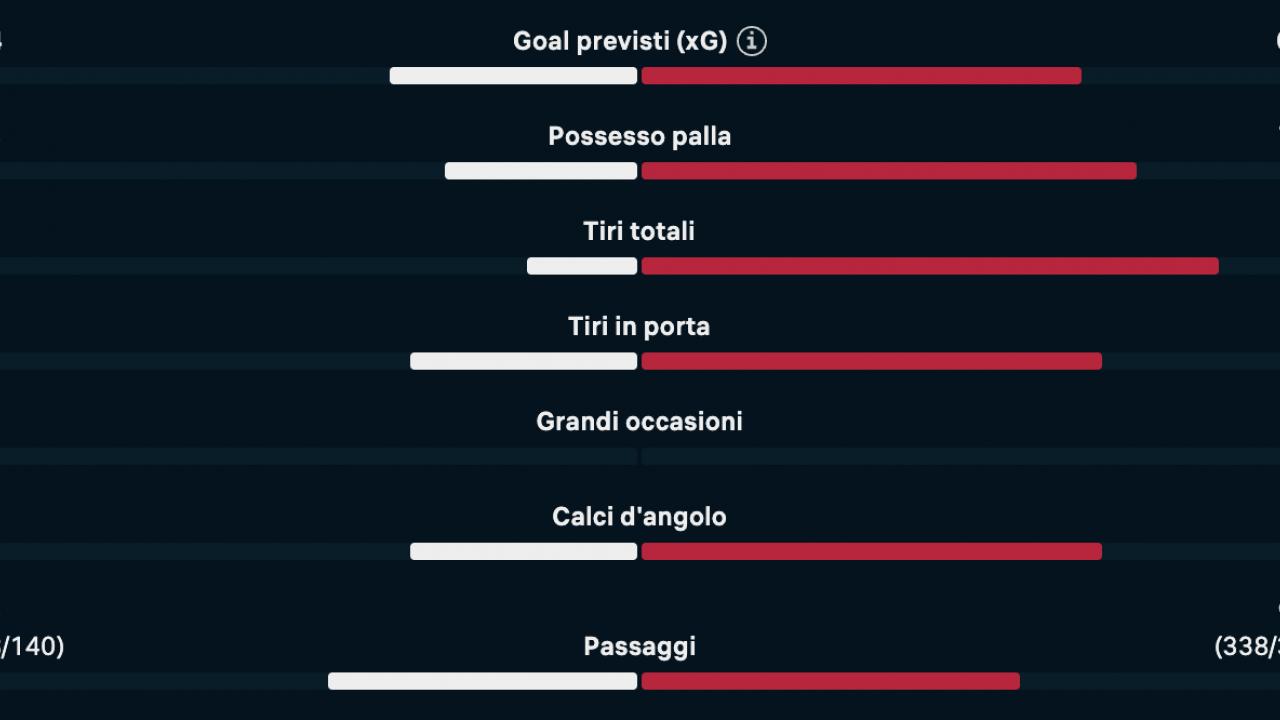Image resolution: width=1280 pixels, height=720 pixels.
Task: Click the circled "i" beside Goal previsti
Action: [750, 41]
